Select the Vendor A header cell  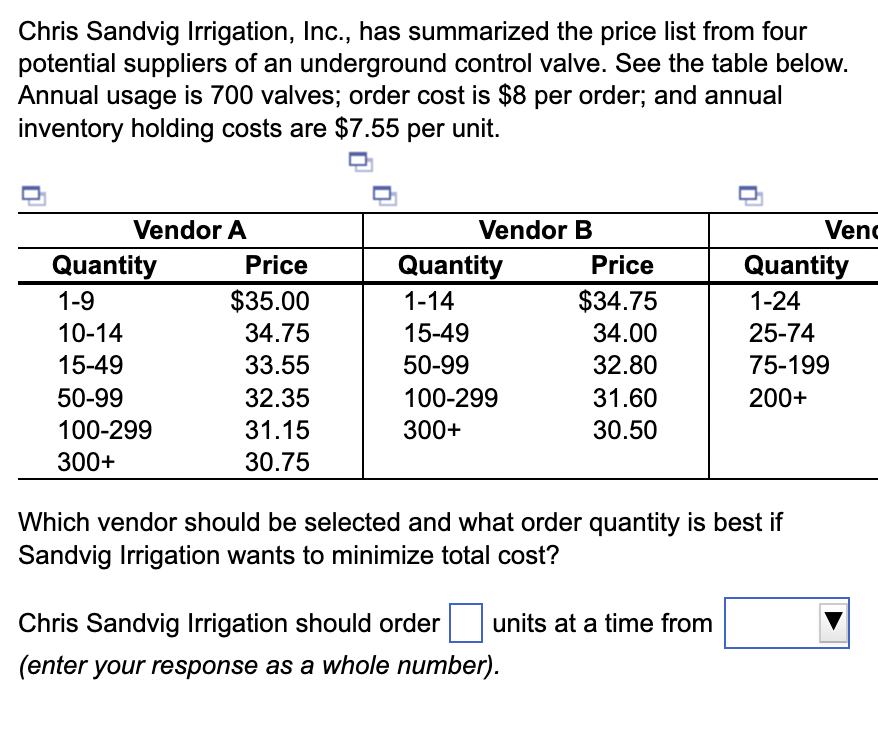(x=189, y=230)
